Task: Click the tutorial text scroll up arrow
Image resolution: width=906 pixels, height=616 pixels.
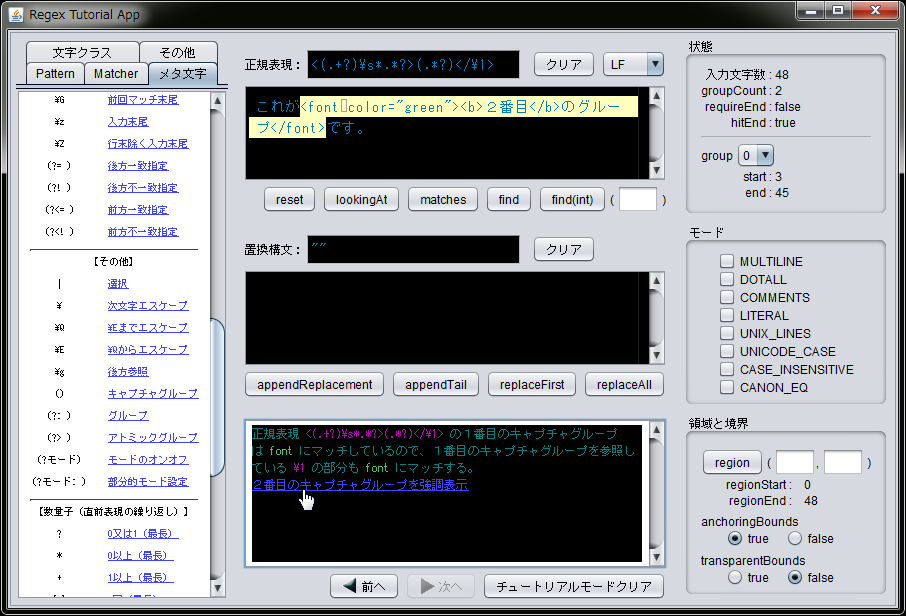Action: (x=656, y=429)
